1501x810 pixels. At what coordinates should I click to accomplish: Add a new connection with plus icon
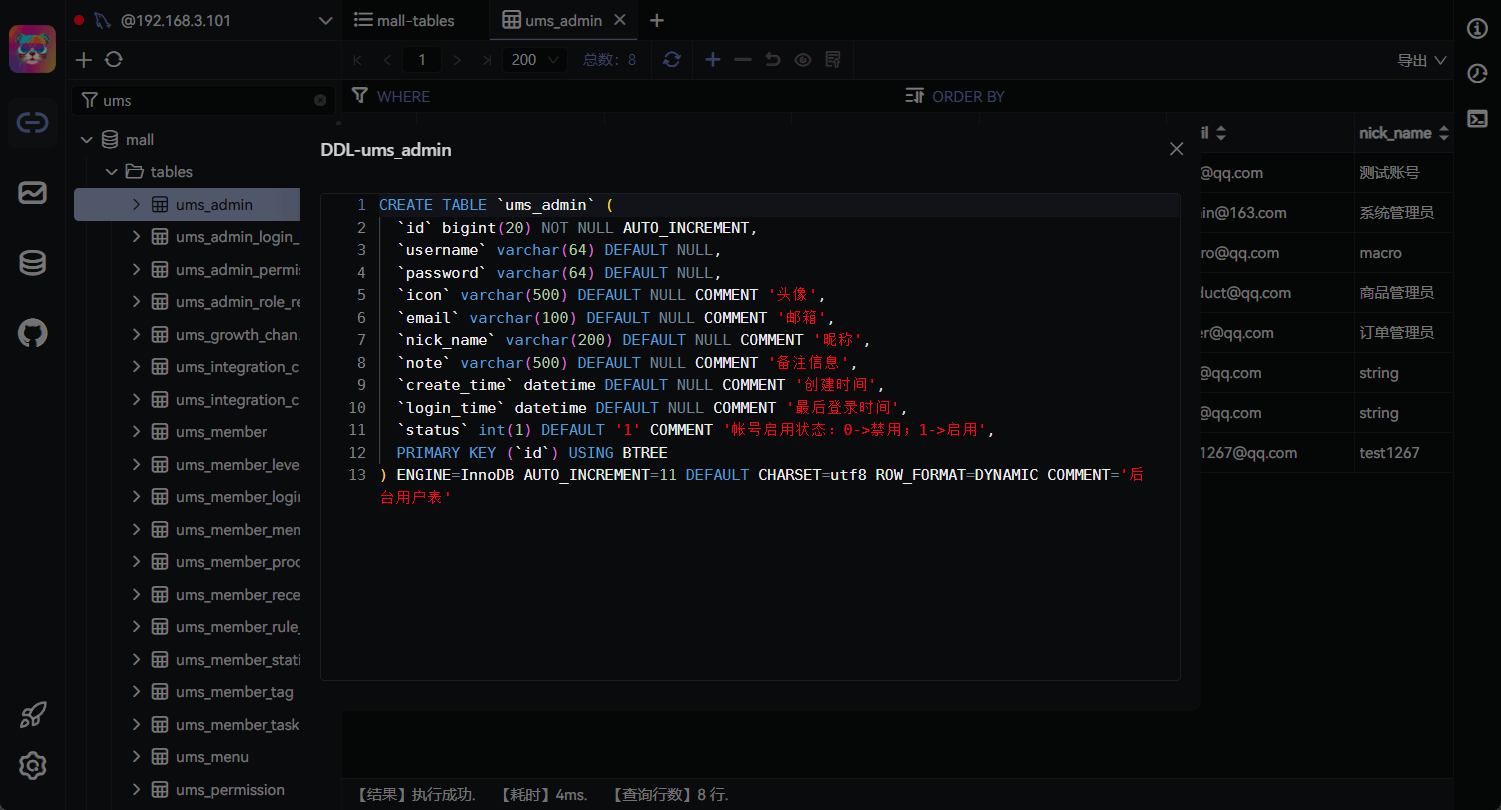[84, 60]
